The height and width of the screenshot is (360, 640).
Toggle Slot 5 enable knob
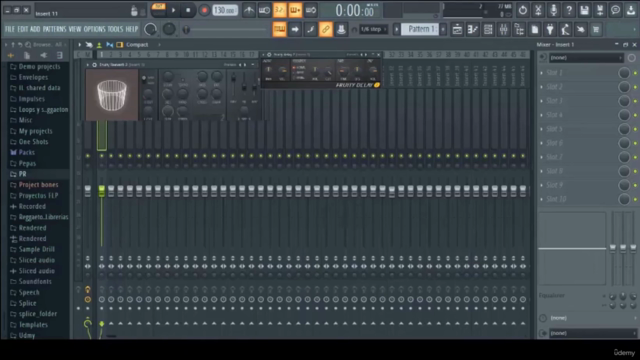pos(624,129)
